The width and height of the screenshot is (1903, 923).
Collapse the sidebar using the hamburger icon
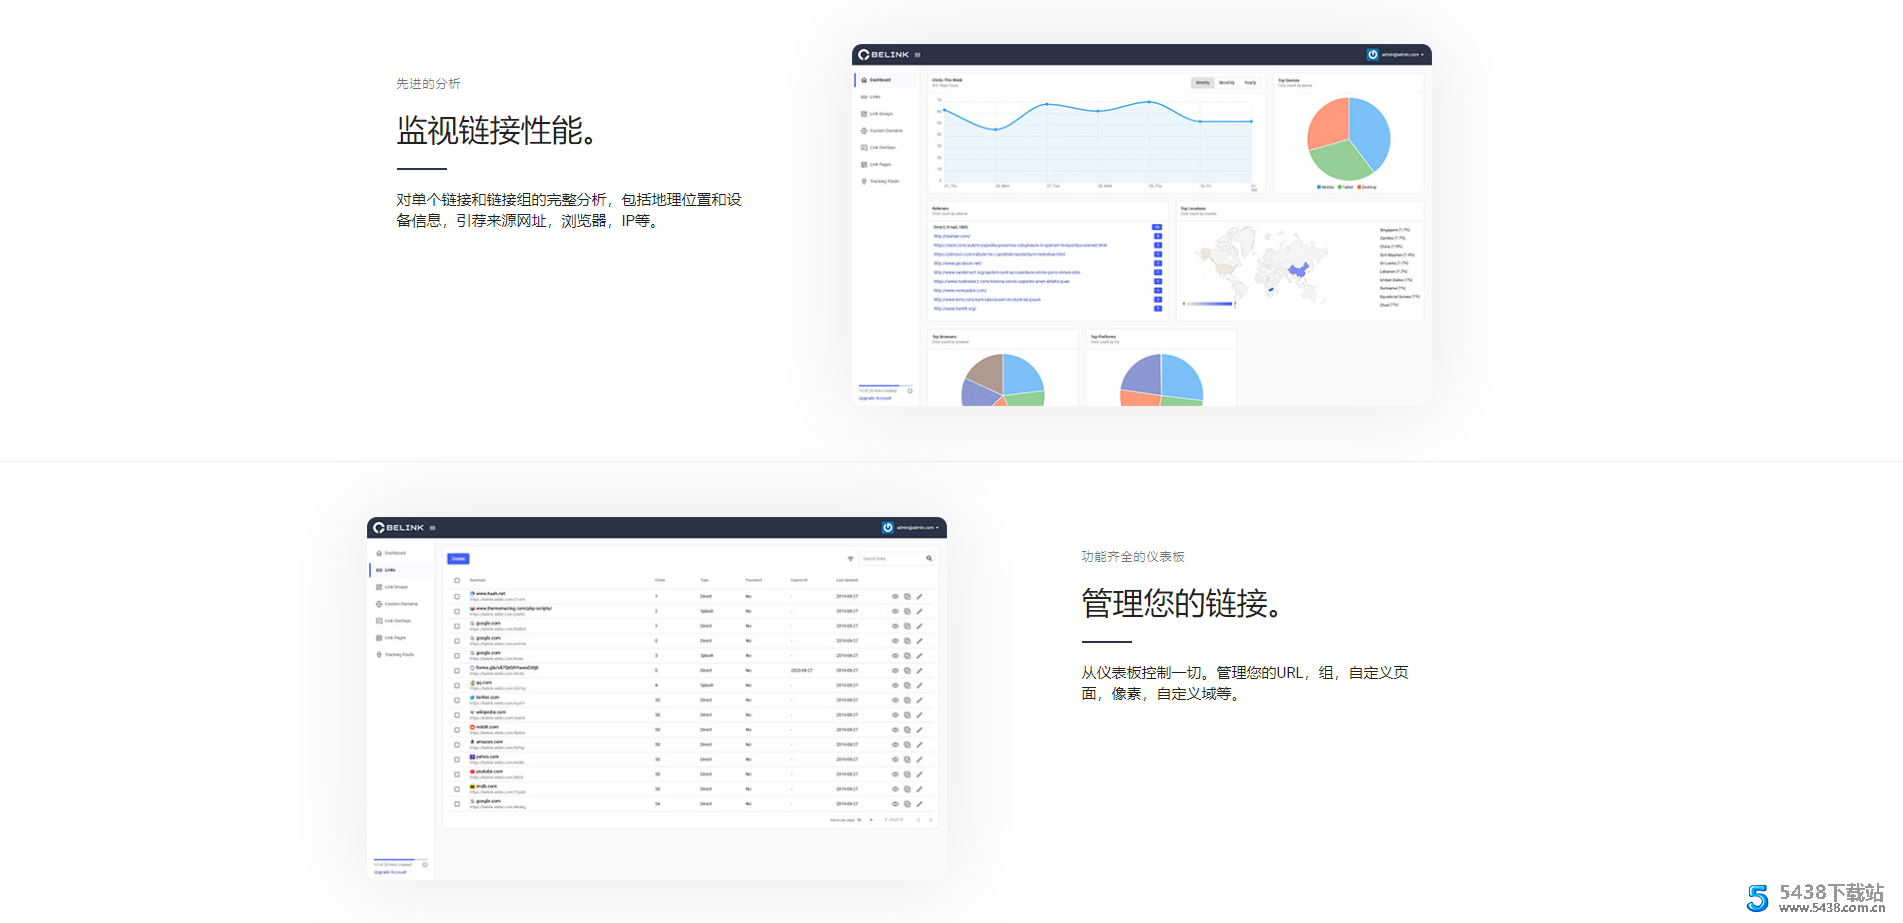click(433, 527)
